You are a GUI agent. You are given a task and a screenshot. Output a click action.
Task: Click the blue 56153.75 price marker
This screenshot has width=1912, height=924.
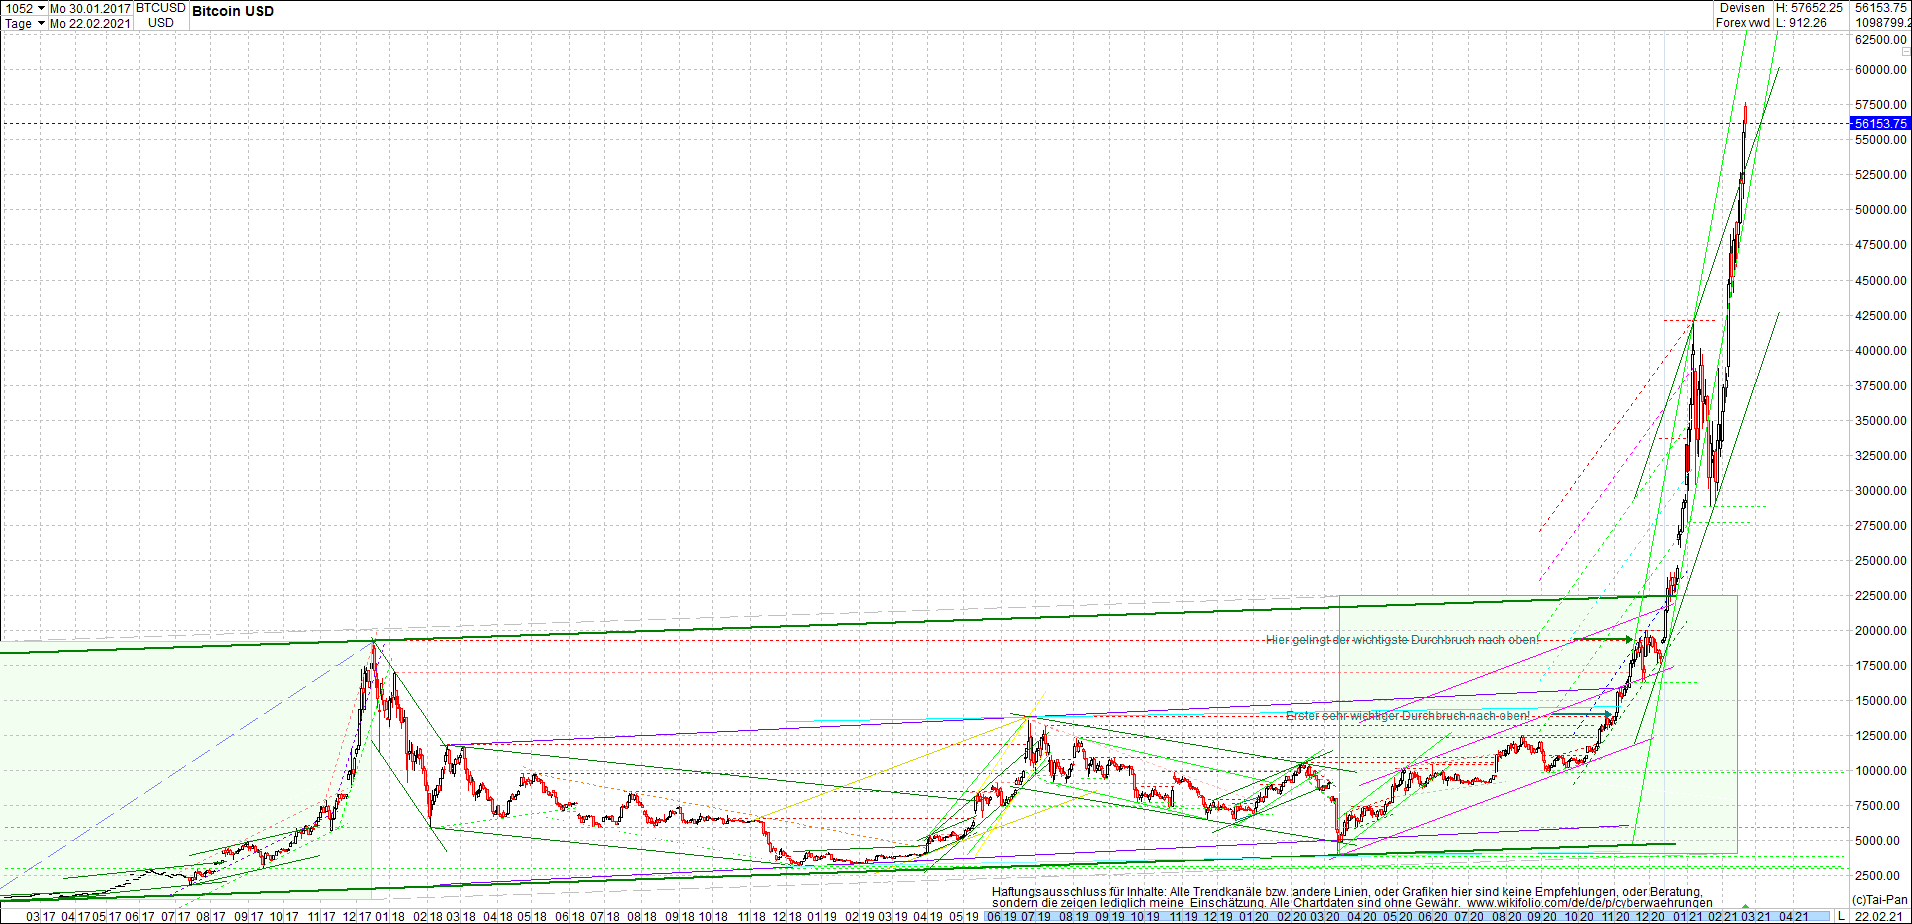pos(1880,124)
